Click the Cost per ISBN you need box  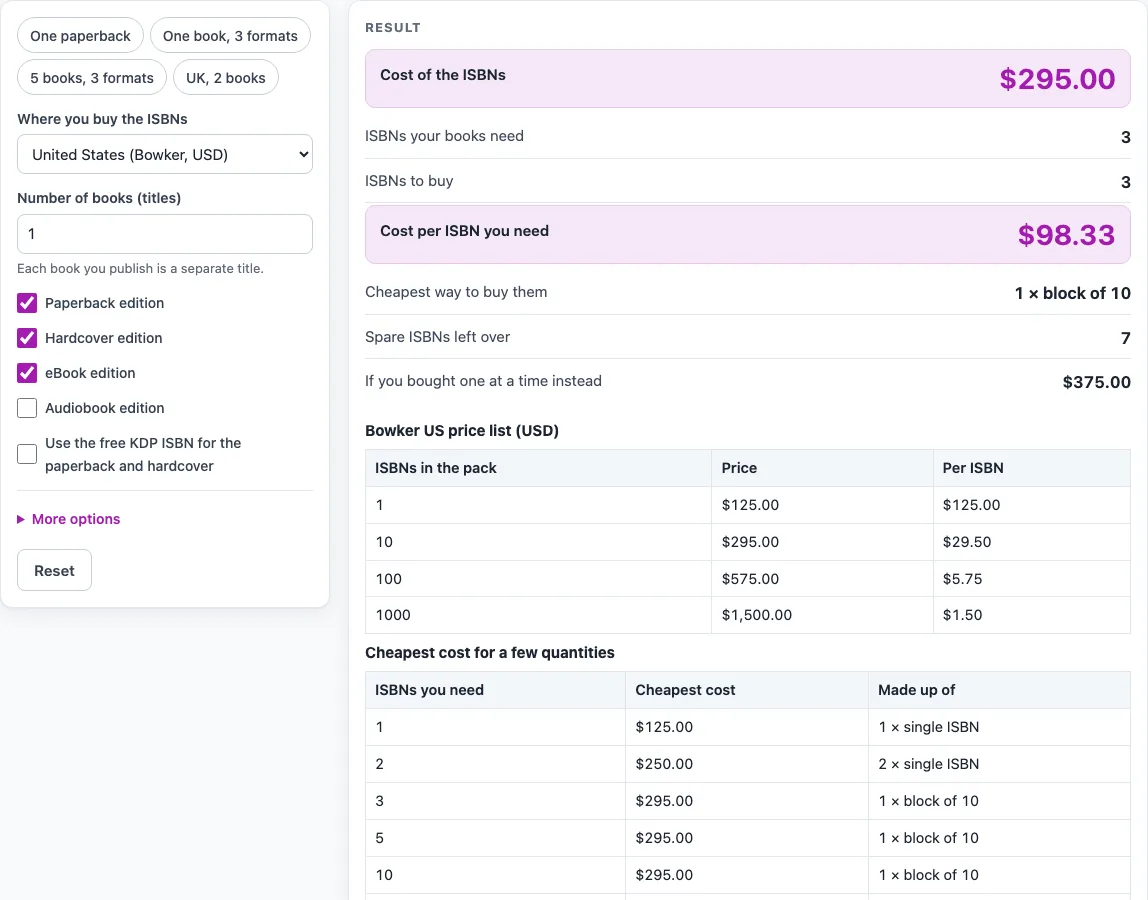(748, 234)
